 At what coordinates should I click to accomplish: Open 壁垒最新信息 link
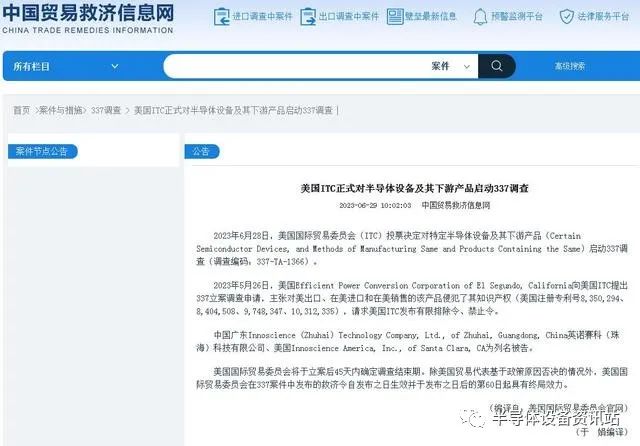pos(431,16)
